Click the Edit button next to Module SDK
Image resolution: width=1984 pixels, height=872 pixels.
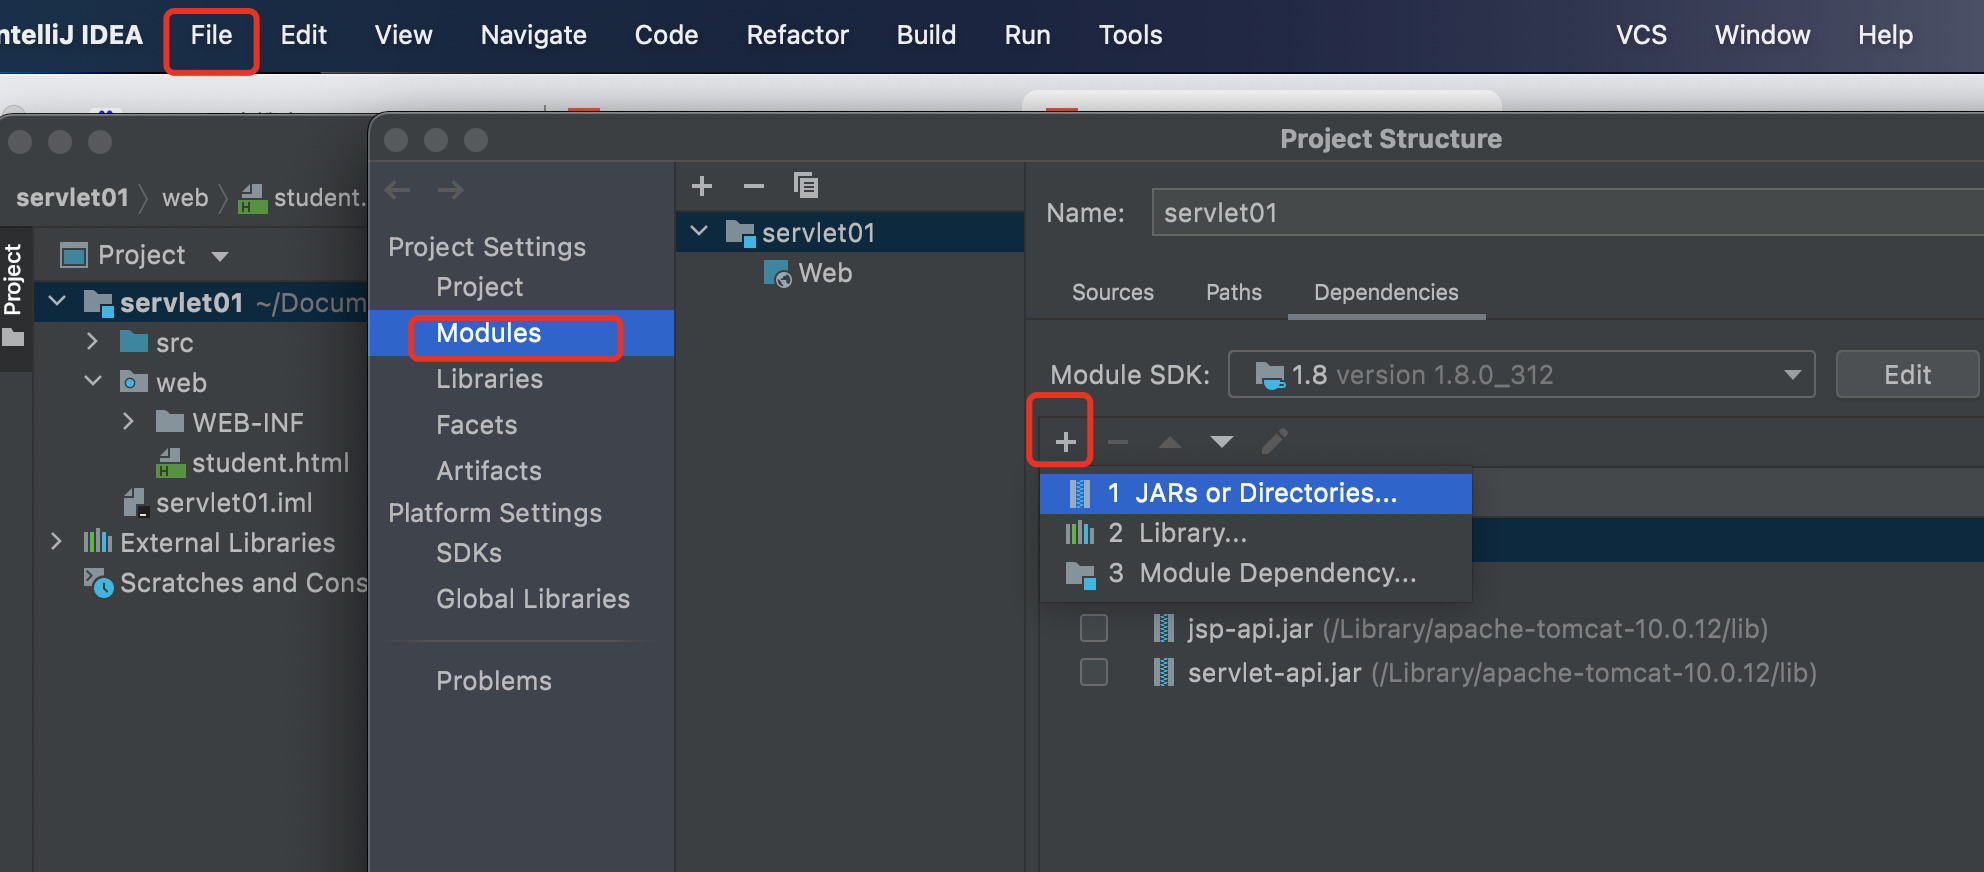(x=1907, y=375)
